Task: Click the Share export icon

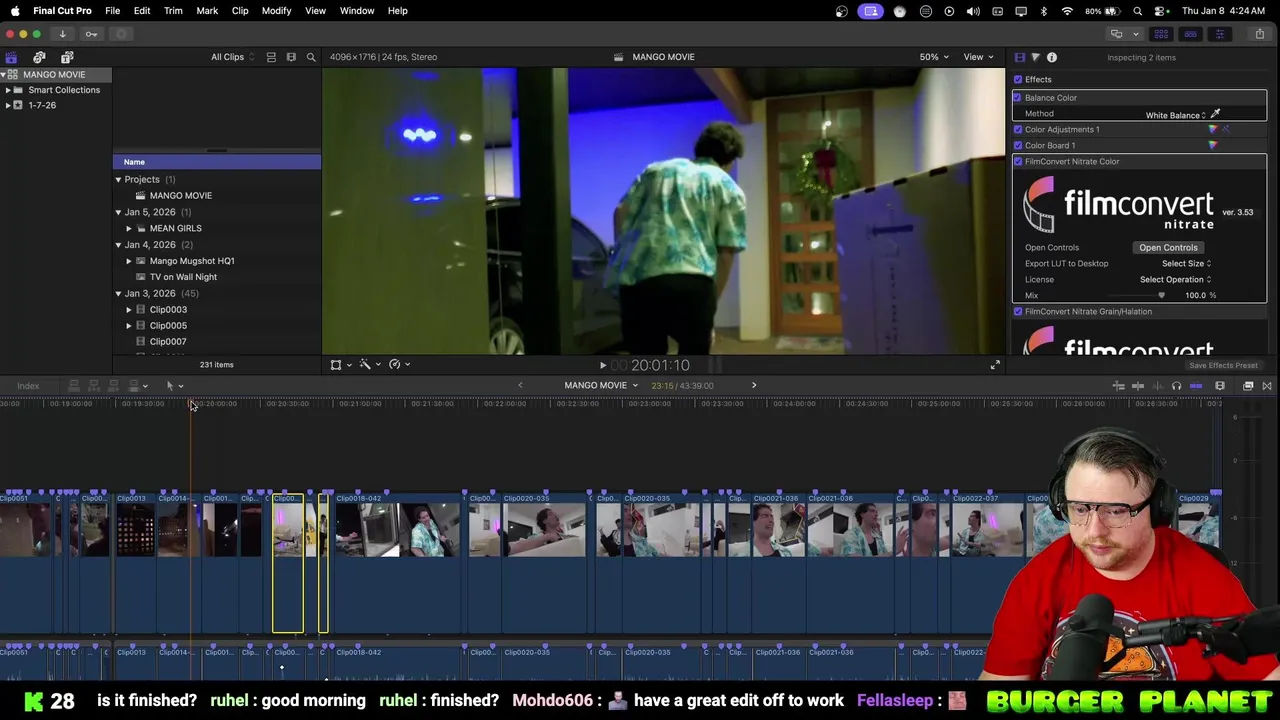Action: 1259,34
